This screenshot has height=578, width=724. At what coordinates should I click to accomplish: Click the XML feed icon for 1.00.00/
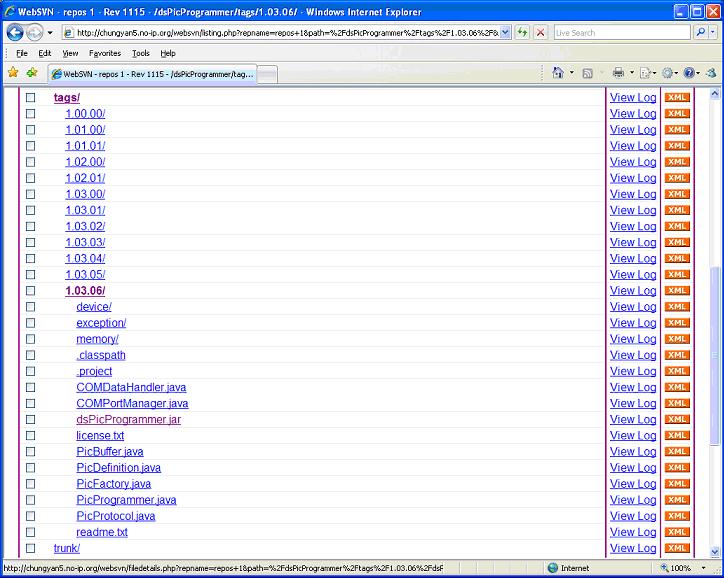[x=677, y=114]
